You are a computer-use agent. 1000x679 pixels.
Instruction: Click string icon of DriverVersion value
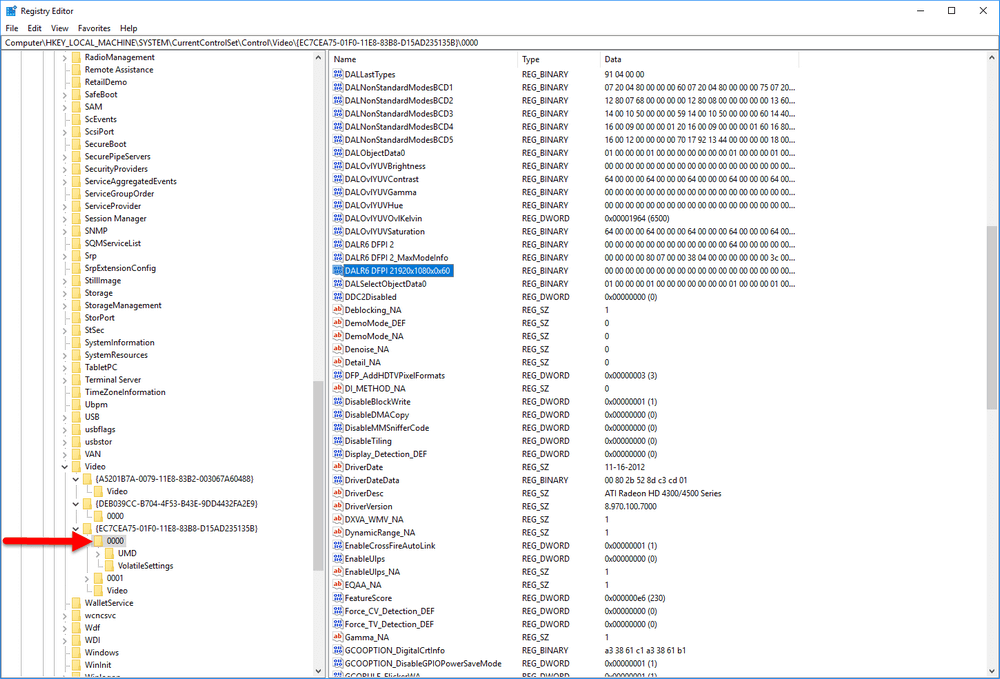pos(338,506)
